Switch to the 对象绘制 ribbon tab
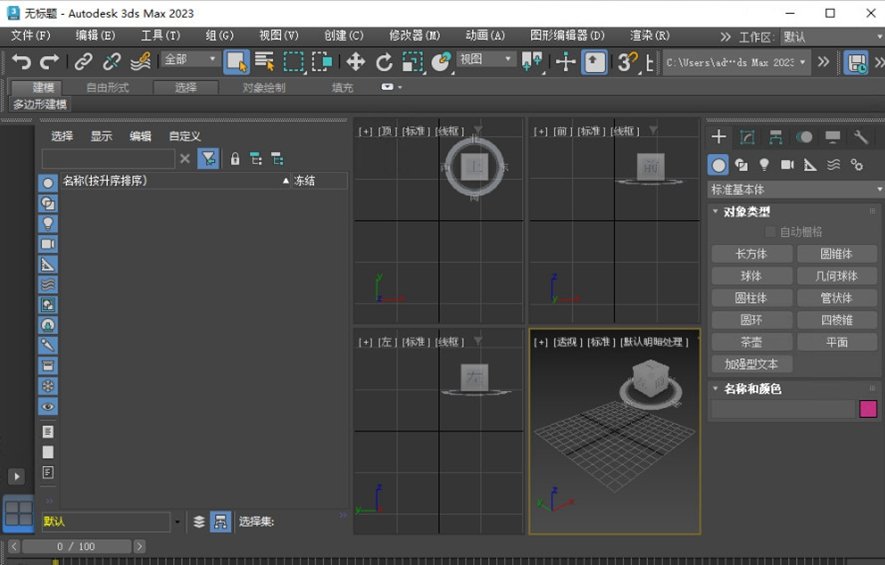 click(264, 87)
